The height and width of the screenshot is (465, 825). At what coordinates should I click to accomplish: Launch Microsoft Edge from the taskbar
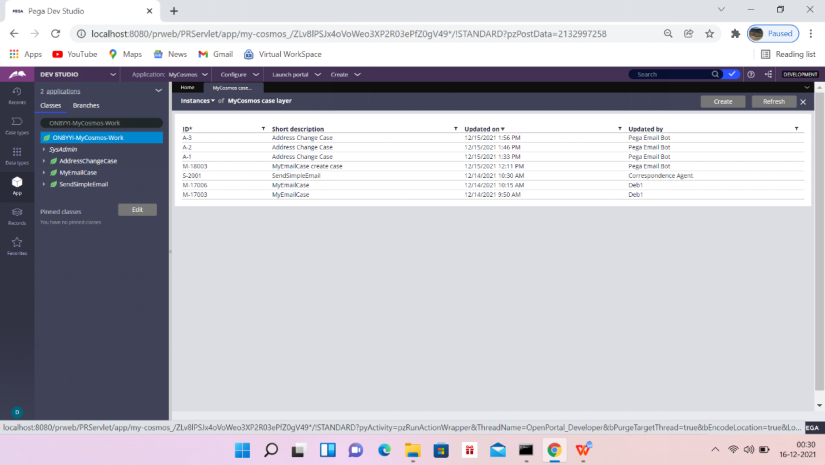[385, 450]
